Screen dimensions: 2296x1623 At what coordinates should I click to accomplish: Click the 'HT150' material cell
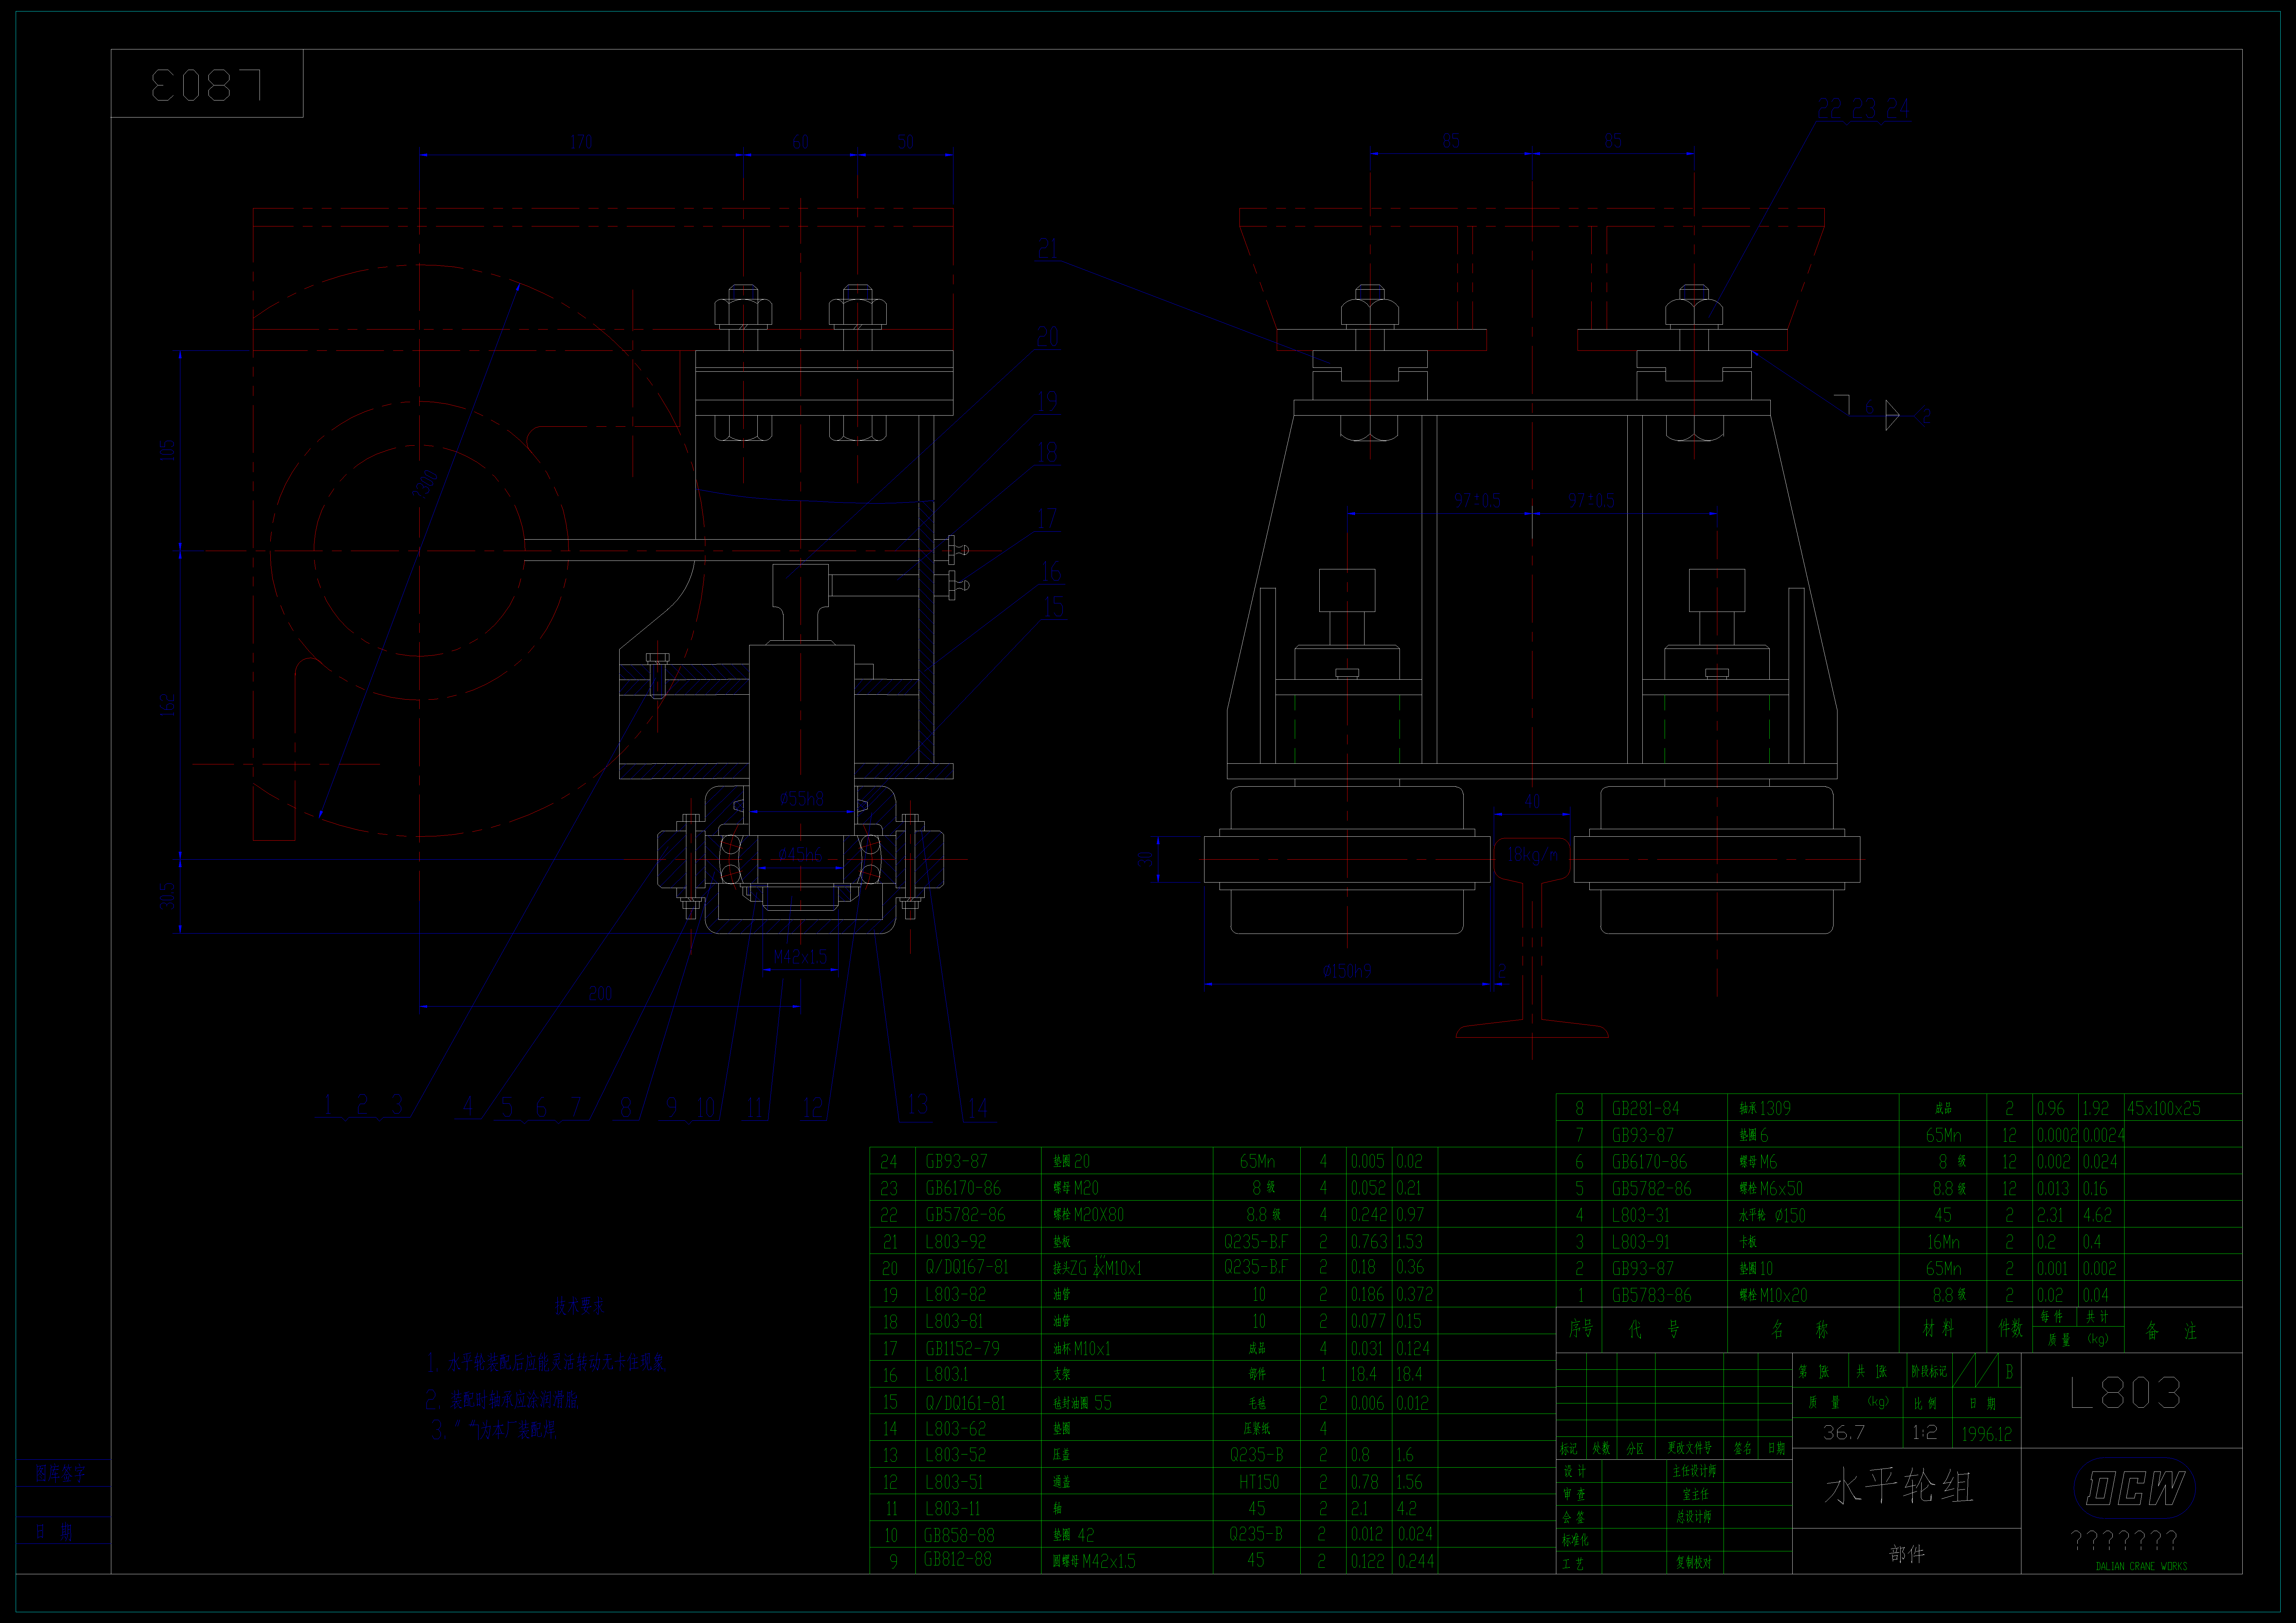click(x=1259, y=1482)
